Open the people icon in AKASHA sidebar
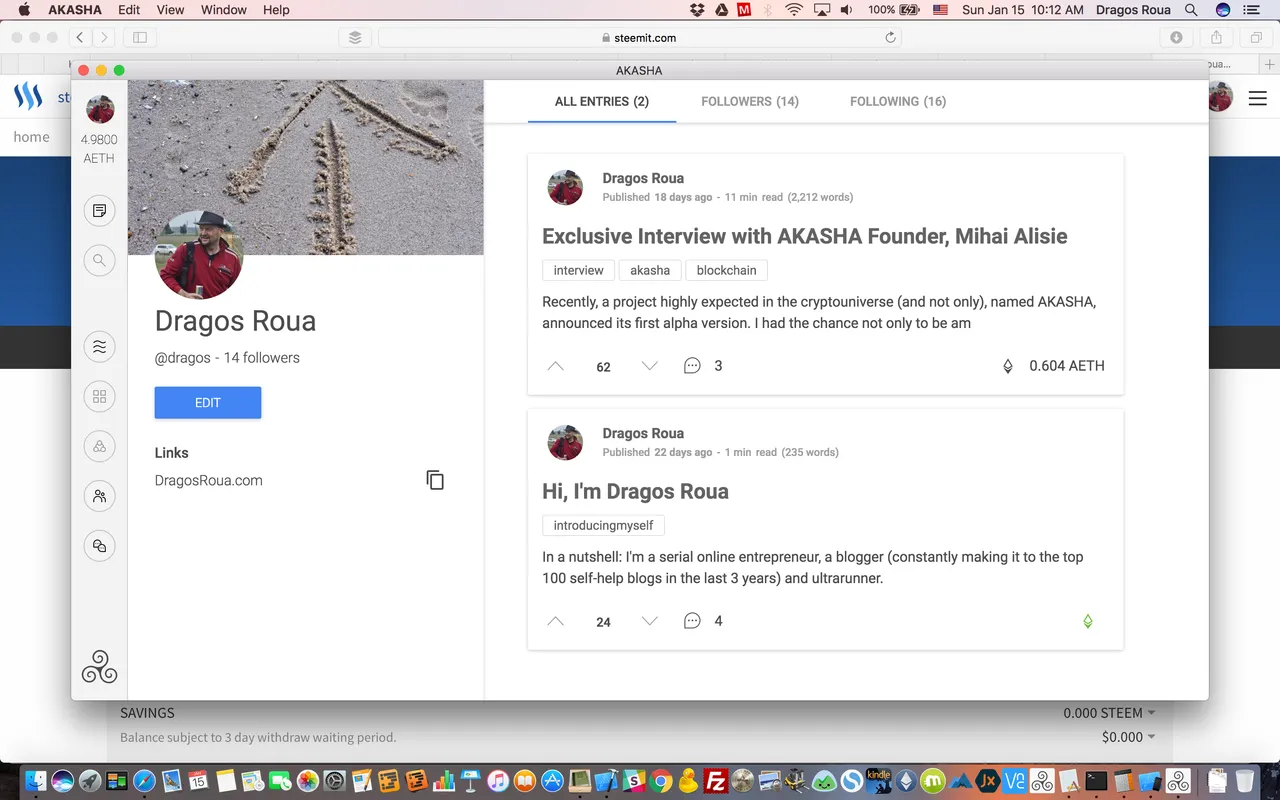Screen dimensions: 1280x800 tap(99, 496)
